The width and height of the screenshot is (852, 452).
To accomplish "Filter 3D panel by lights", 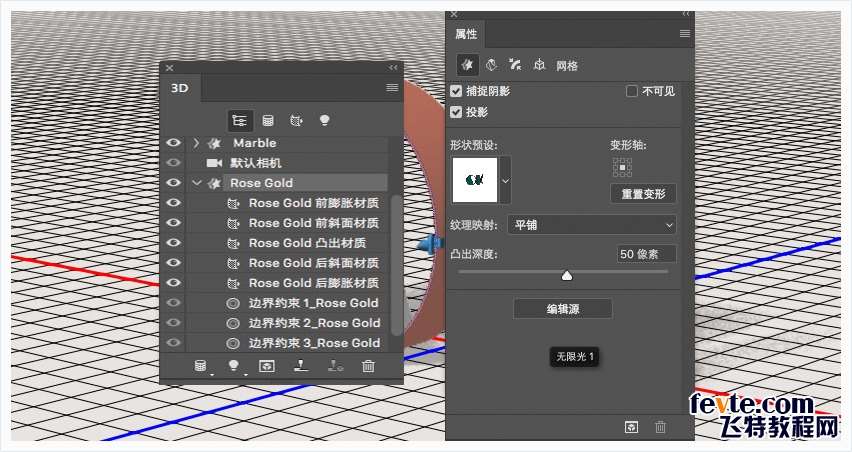I will [324, 120].
